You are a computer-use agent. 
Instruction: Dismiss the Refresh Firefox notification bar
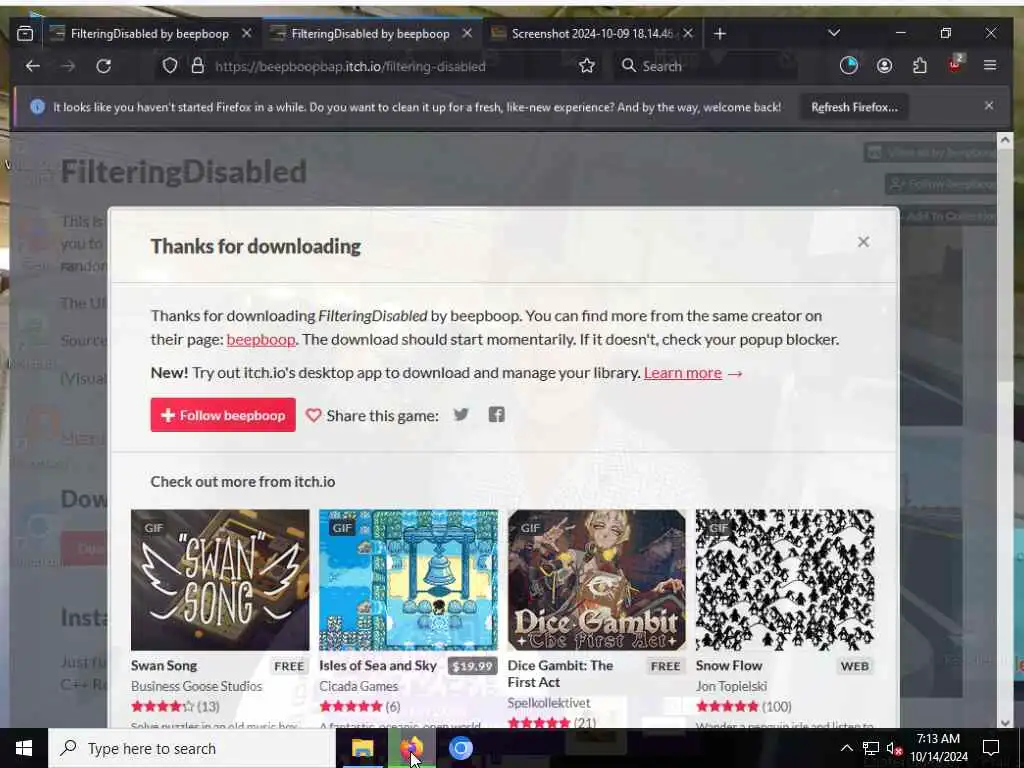(989, 105)
